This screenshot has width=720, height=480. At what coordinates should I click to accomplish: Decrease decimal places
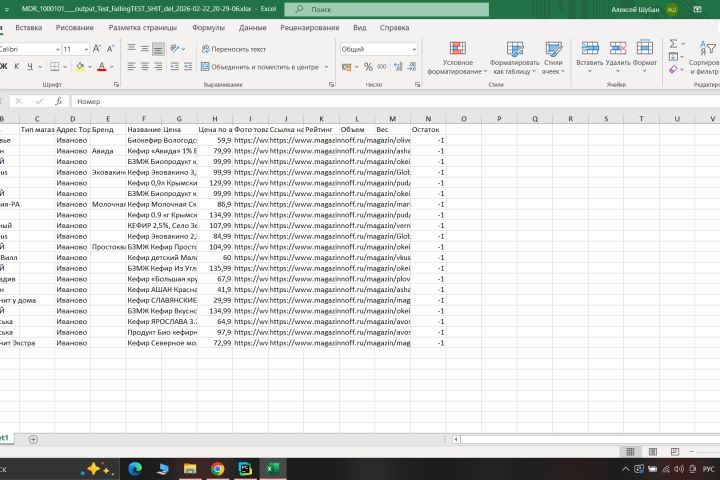point(412,67)
